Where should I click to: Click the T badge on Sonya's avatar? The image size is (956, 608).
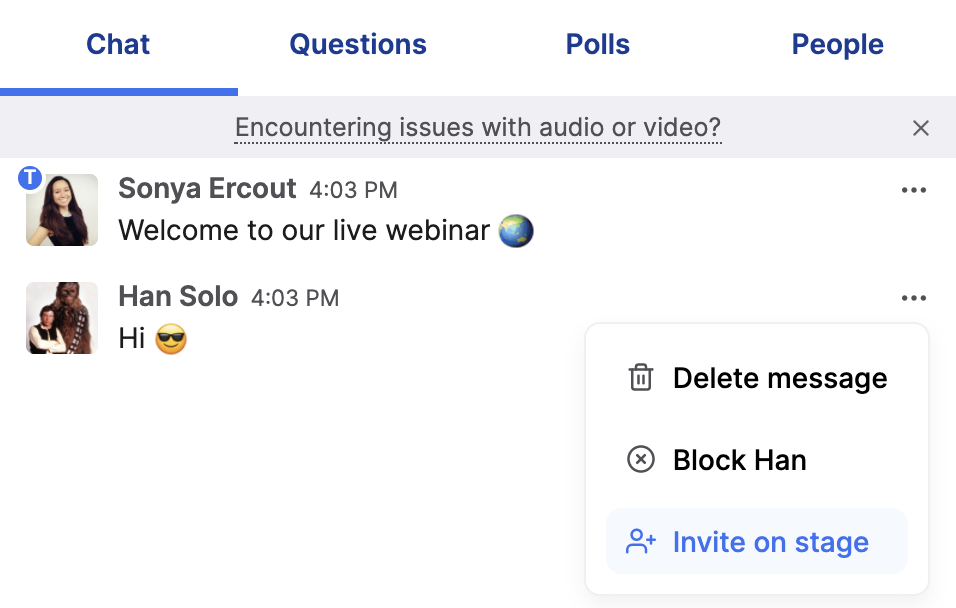(x=30, y=177)
